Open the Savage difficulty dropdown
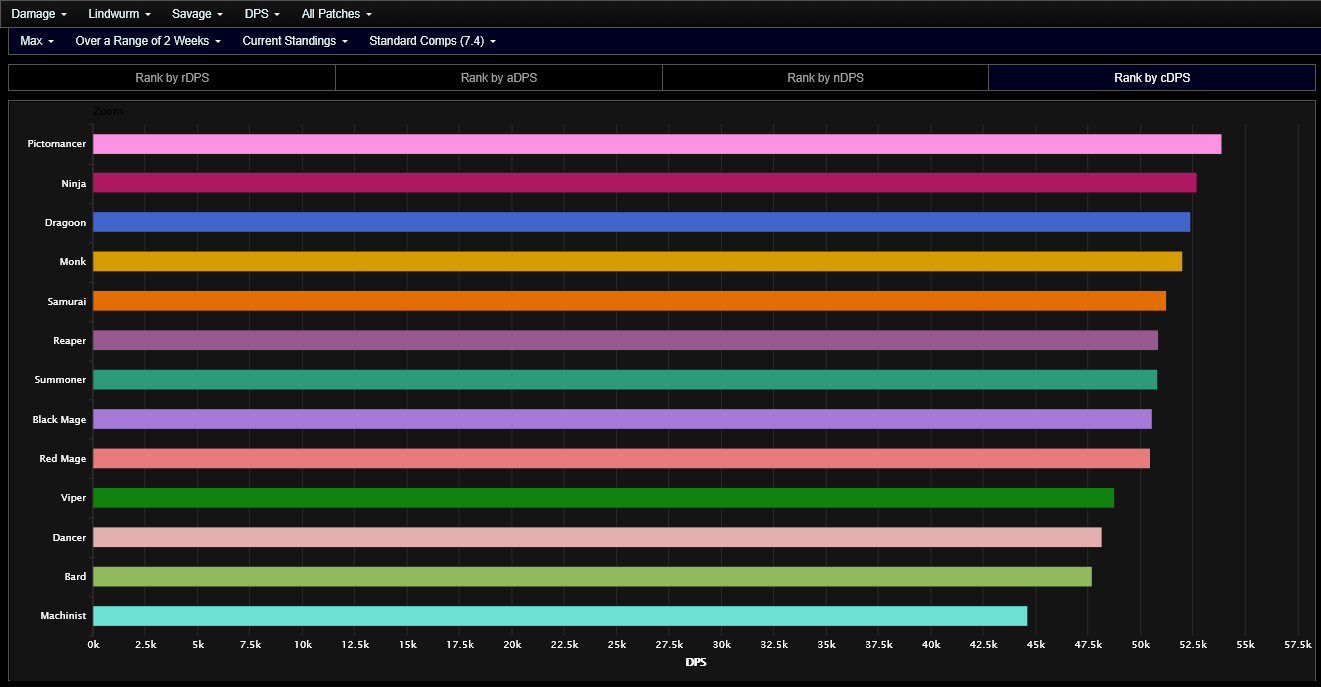 point(197,14)
